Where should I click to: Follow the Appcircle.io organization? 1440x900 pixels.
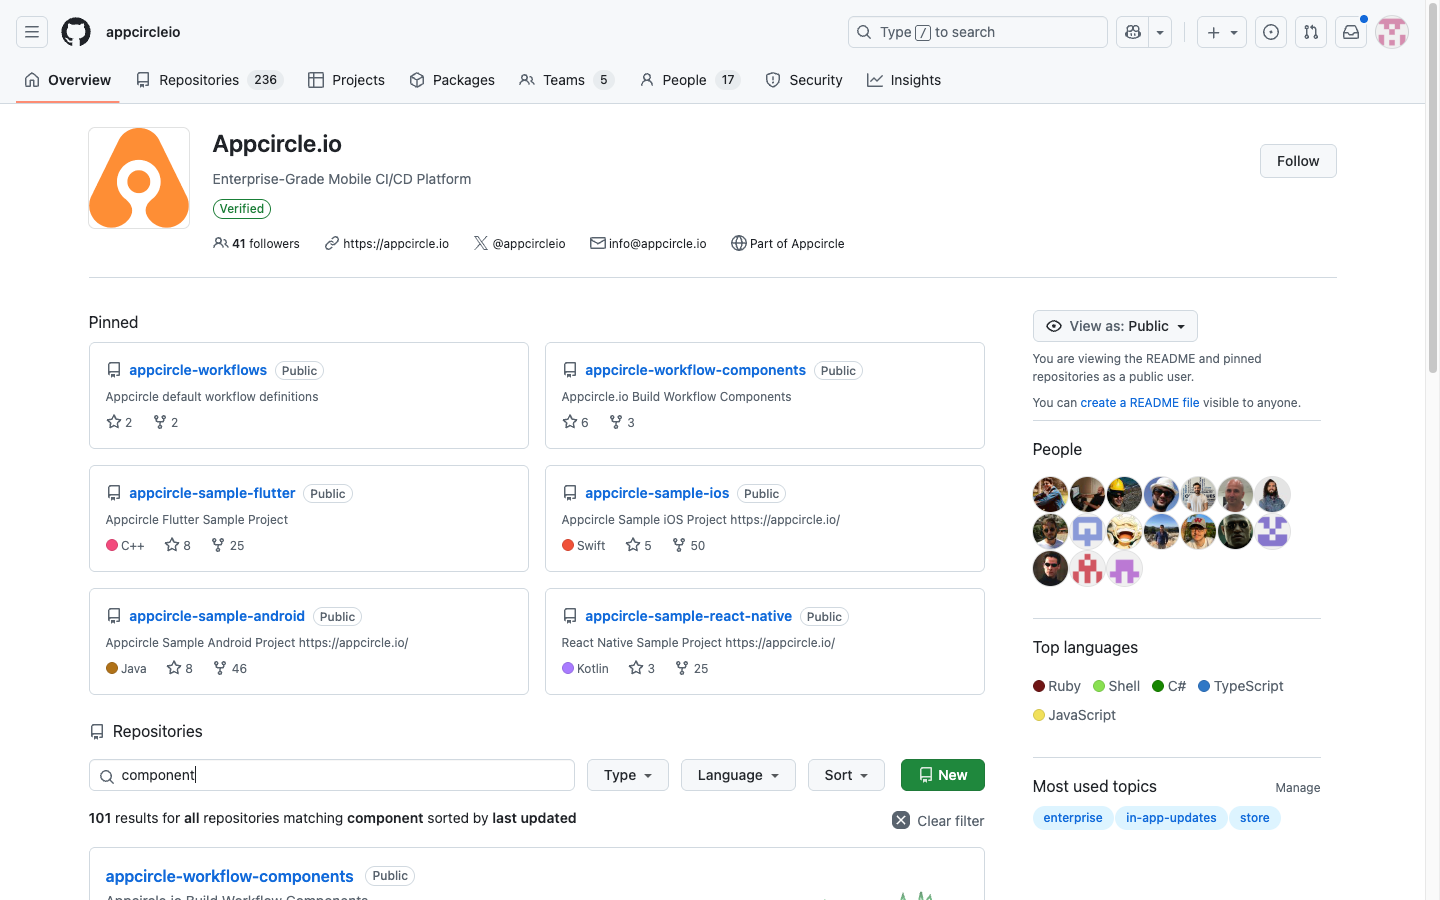point(1298,161)
